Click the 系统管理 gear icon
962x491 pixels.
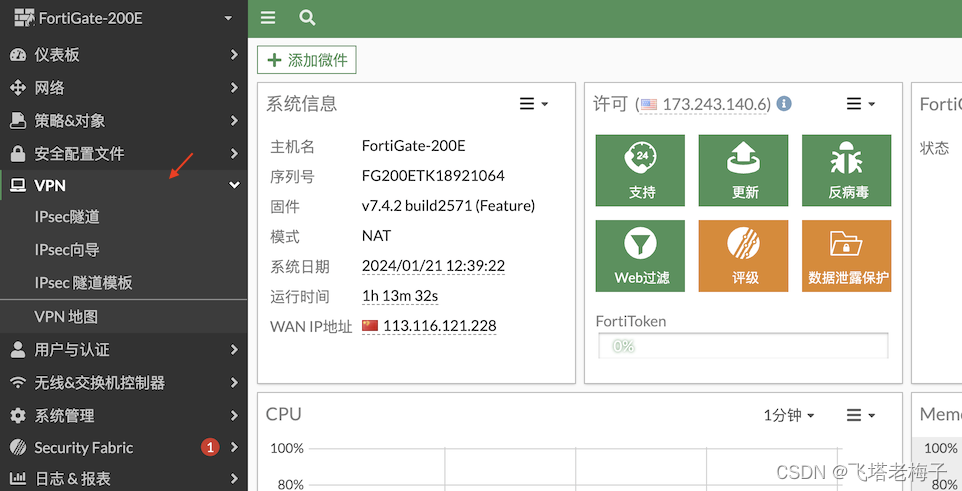[18, 416]
